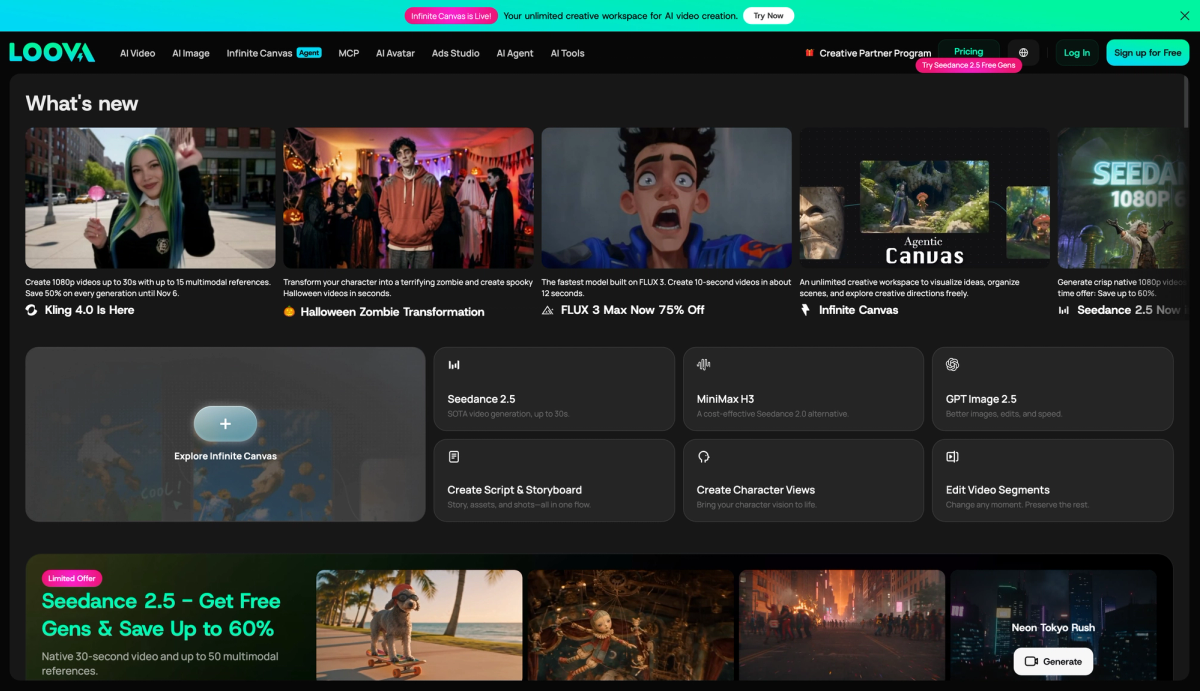Open the fiery city street video thumbnail
This screenshot has height=691, width=1200.
[842, 625]
